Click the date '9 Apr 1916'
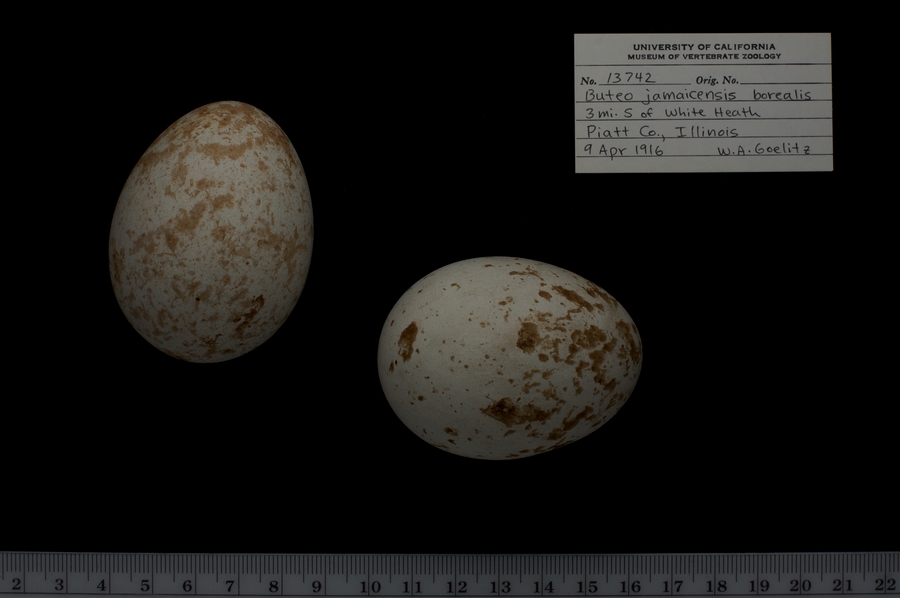The image size is (900, 598). click(x=623, y=150)
